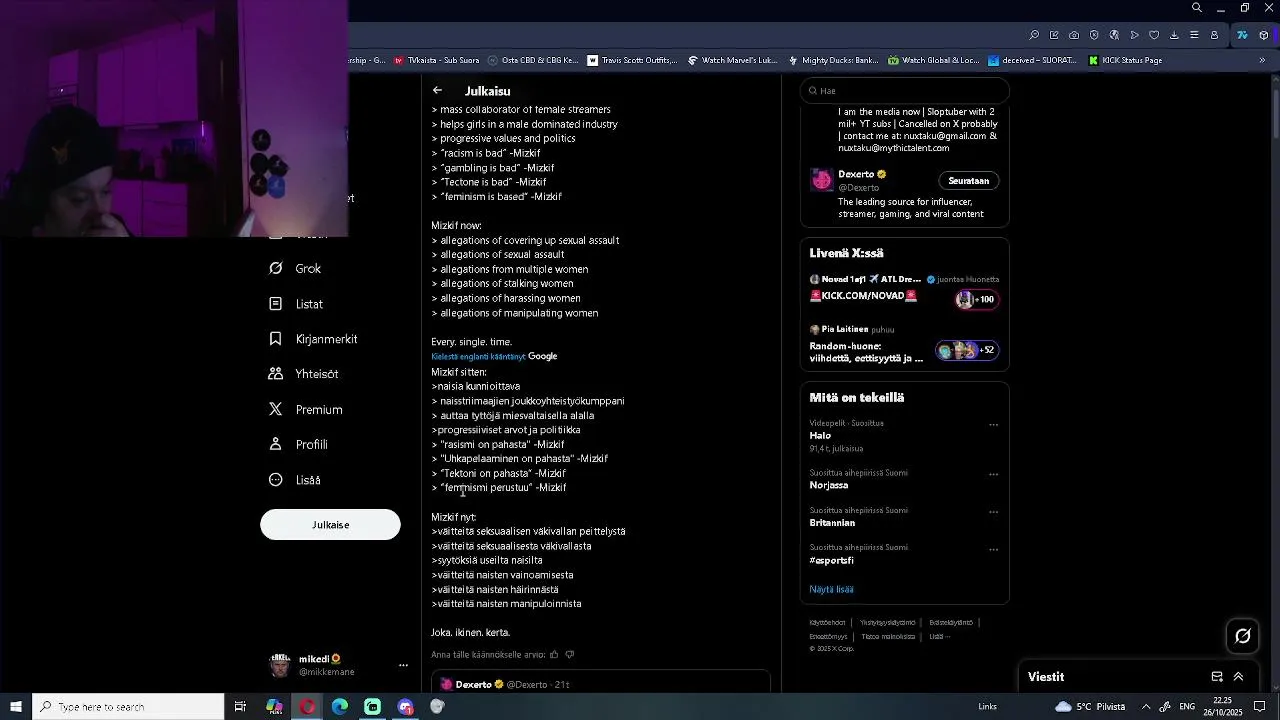1280x720 pixels.
Task: Click browser search magnifier in title bar
Action: point(1196,8)
